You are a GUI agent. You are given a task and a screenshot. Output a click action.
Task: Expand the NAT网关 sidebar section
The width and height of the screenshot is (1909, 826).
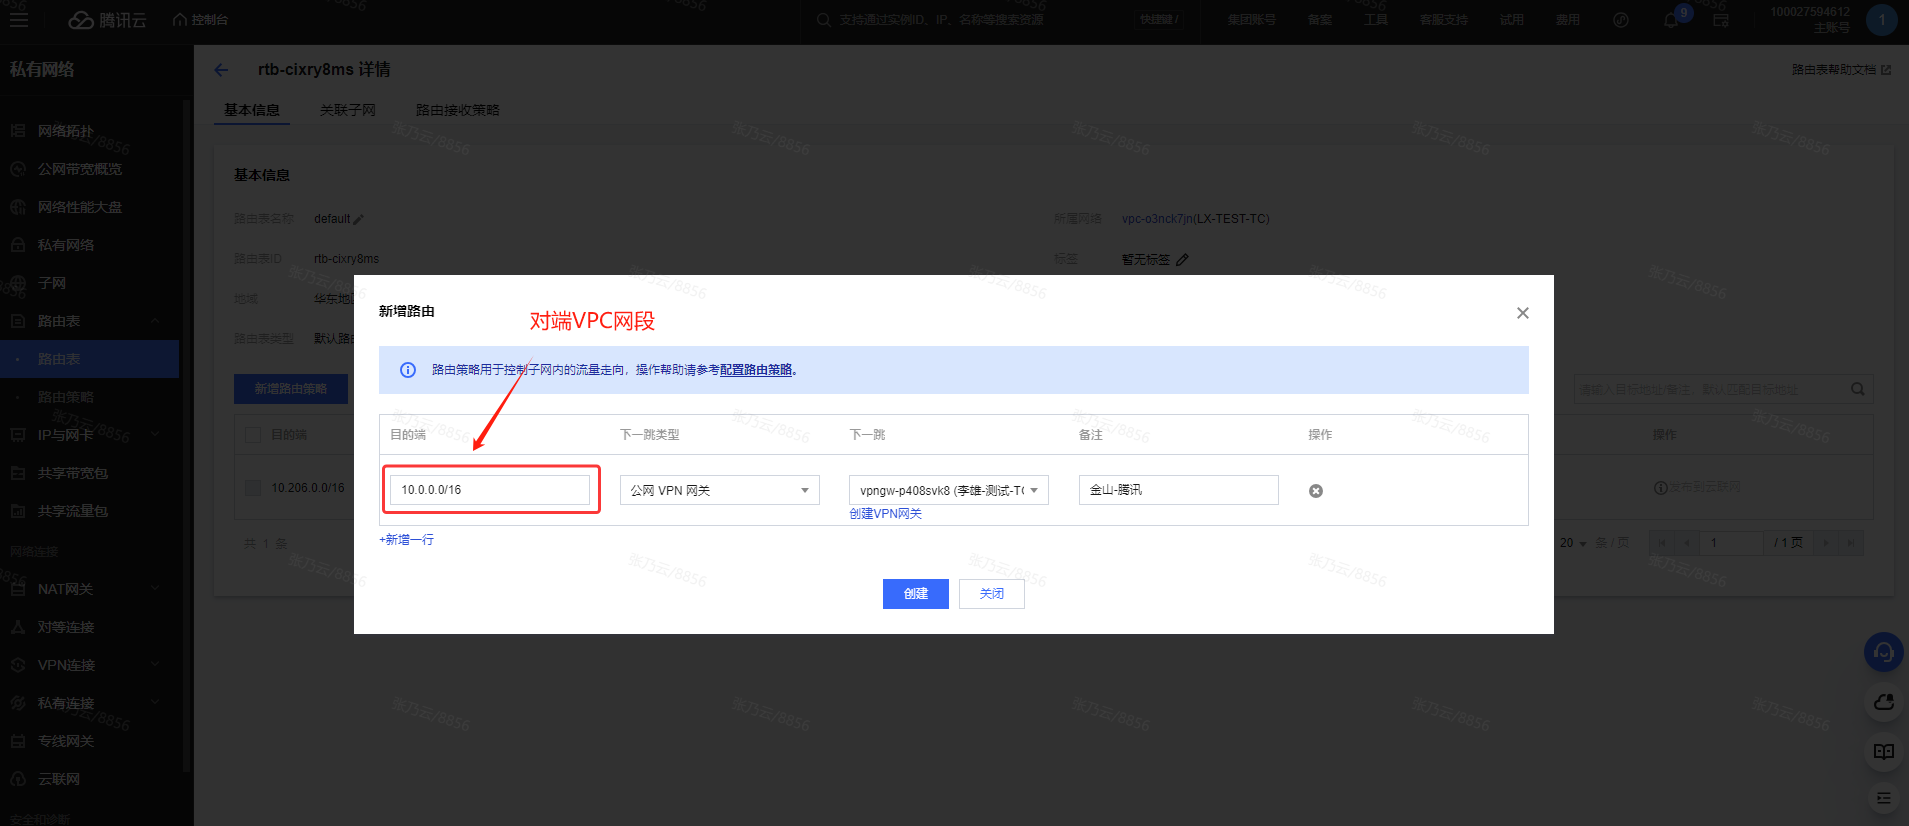90,589
